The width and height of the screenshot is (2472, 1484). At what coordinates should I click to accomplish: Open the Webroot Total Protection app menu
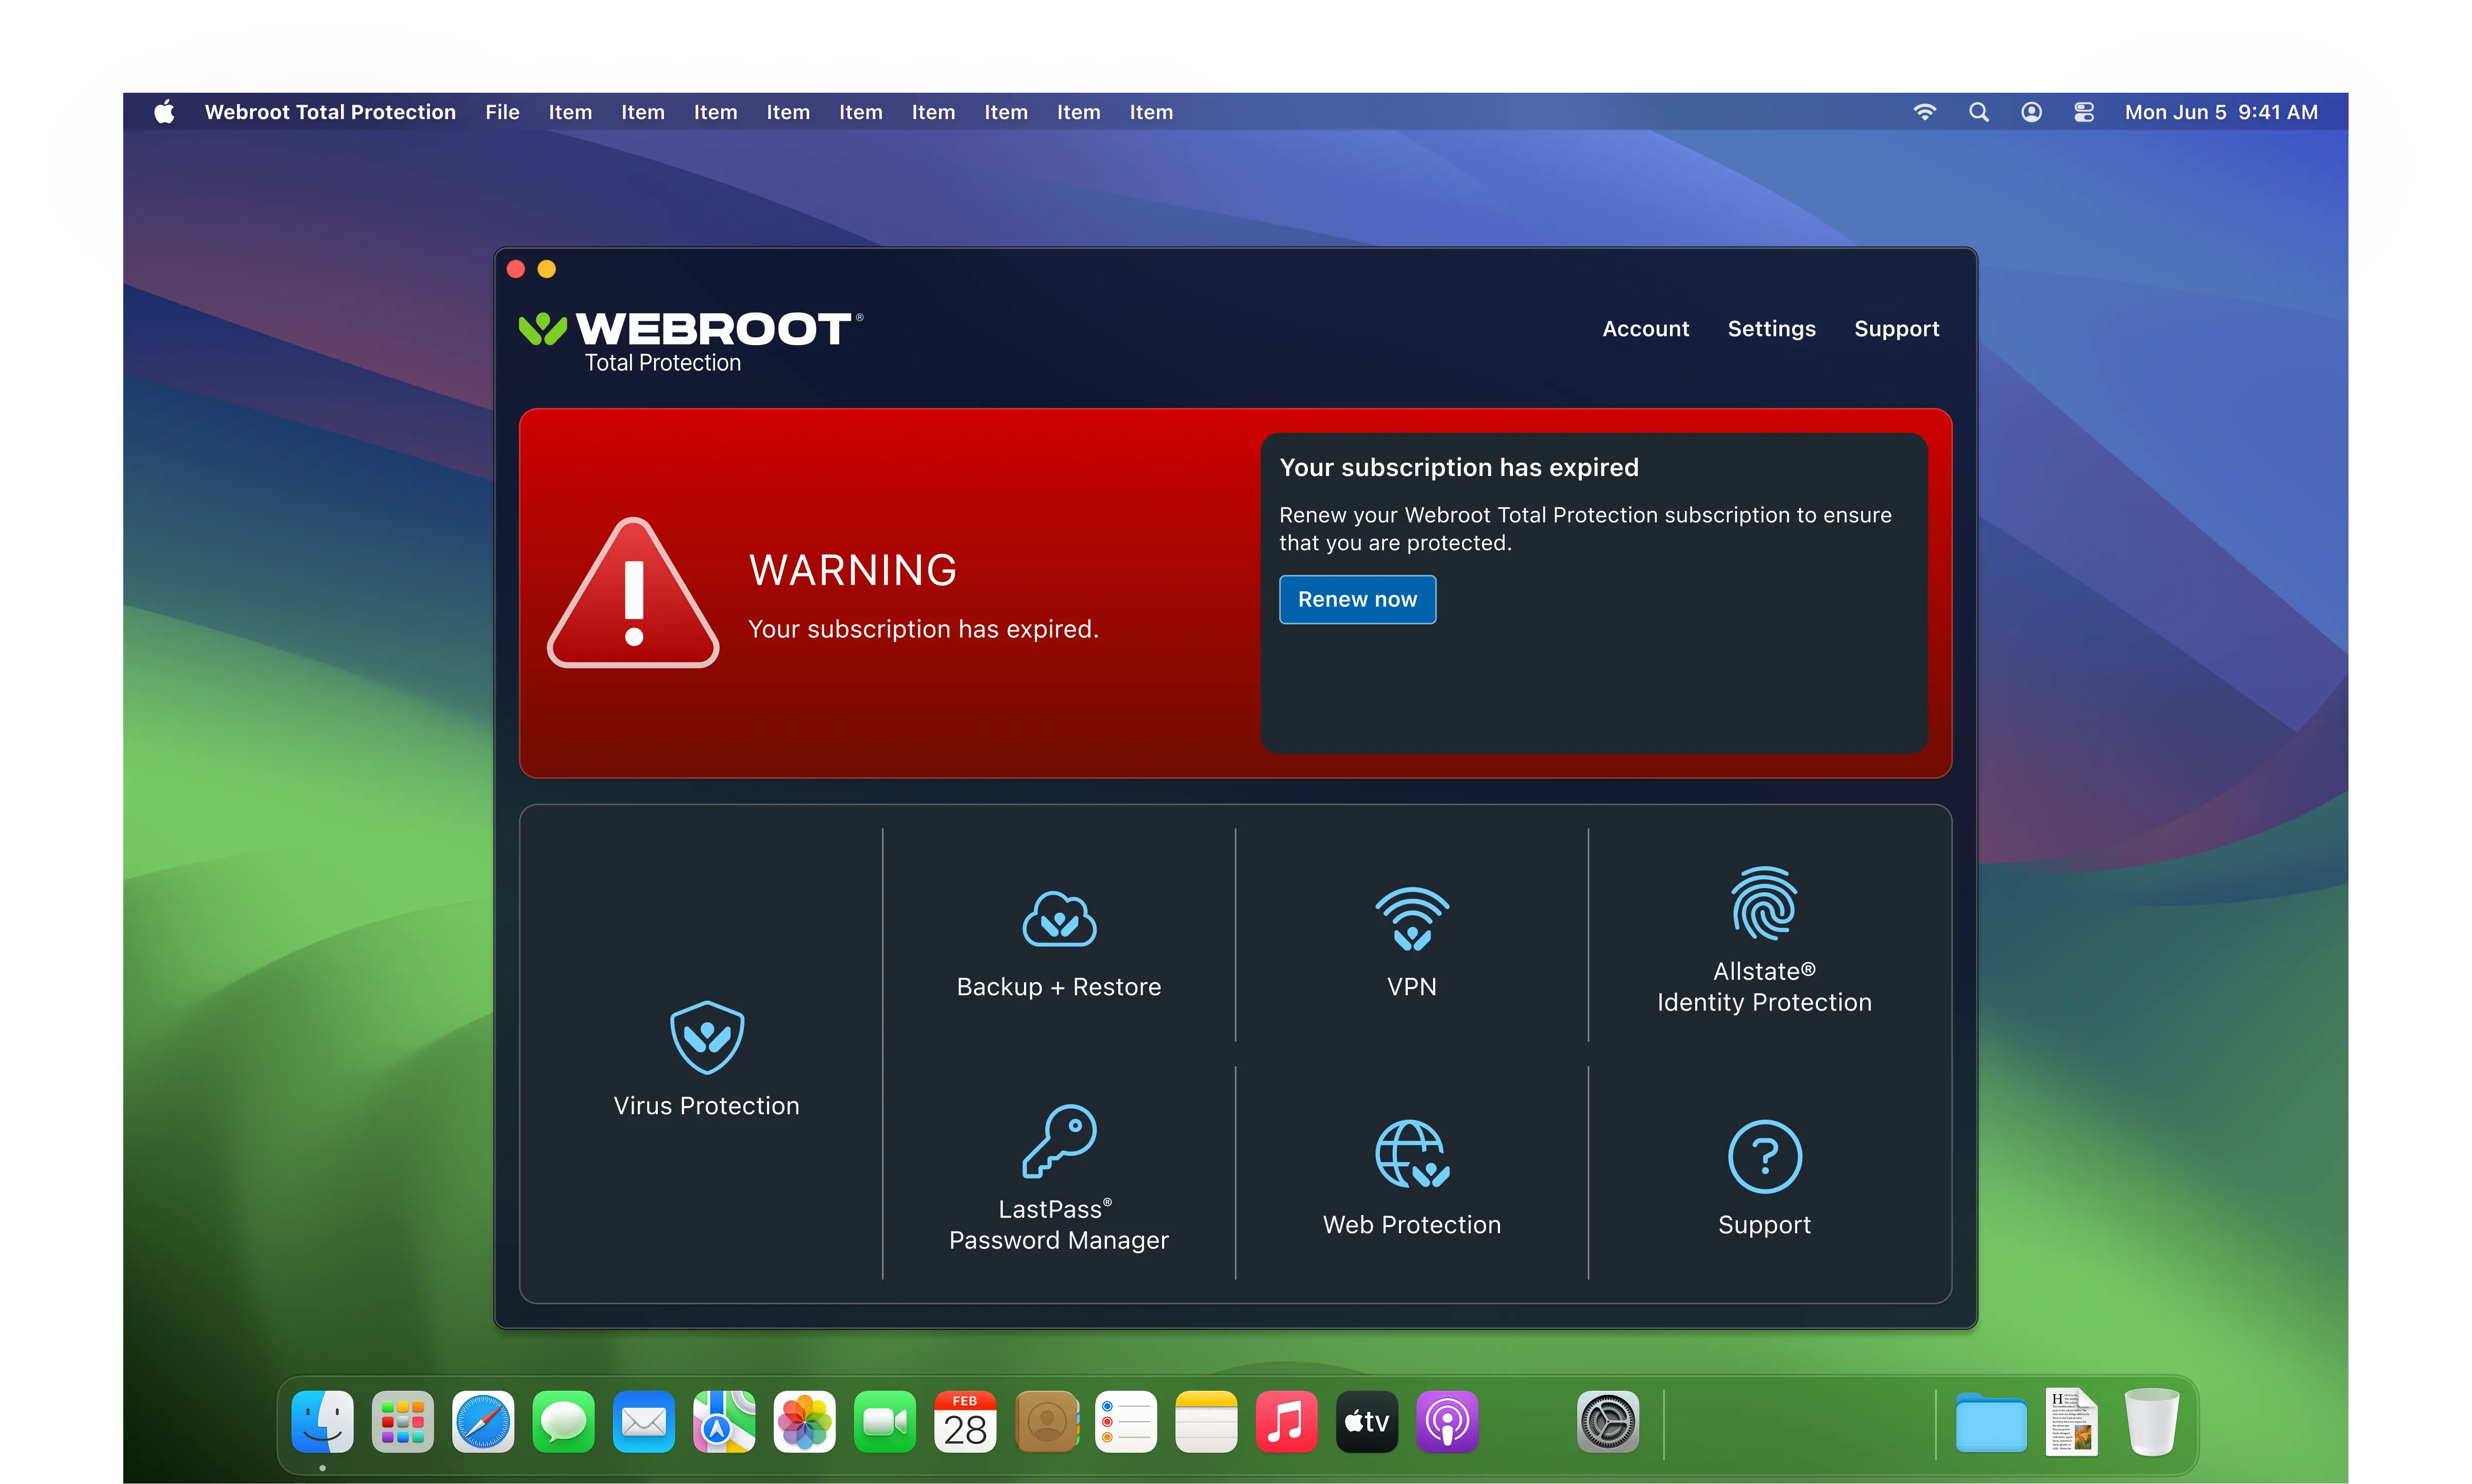click(x=330, y=112)
